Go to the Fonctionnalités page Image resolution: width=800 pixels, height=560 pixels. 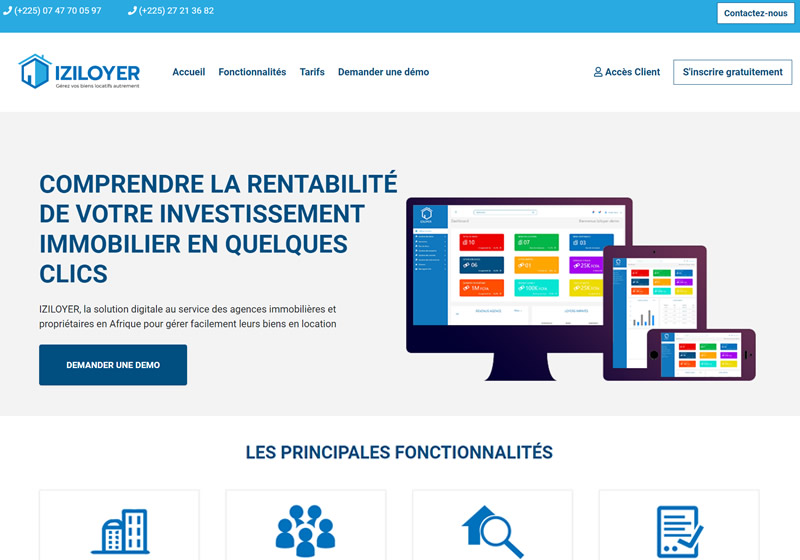(x=252, y=72)
